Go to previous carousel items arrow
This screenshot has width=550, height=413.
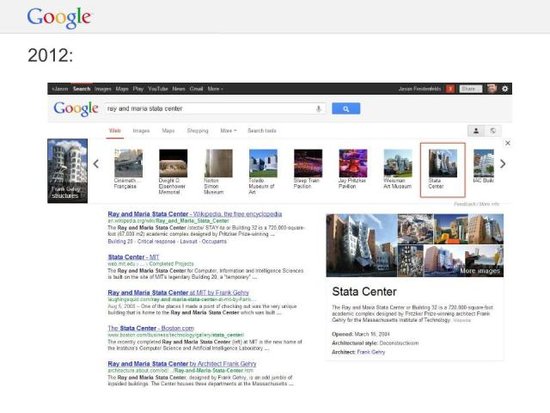96,164
